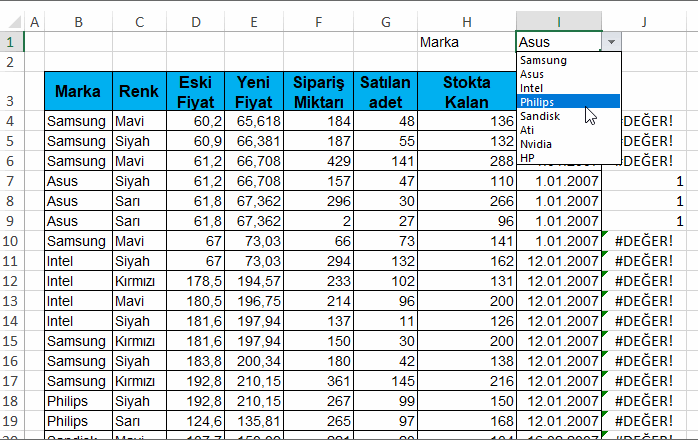Click Siyah cell in row 5
This screenshot has height=440, width=698.
tap(139, 141)
